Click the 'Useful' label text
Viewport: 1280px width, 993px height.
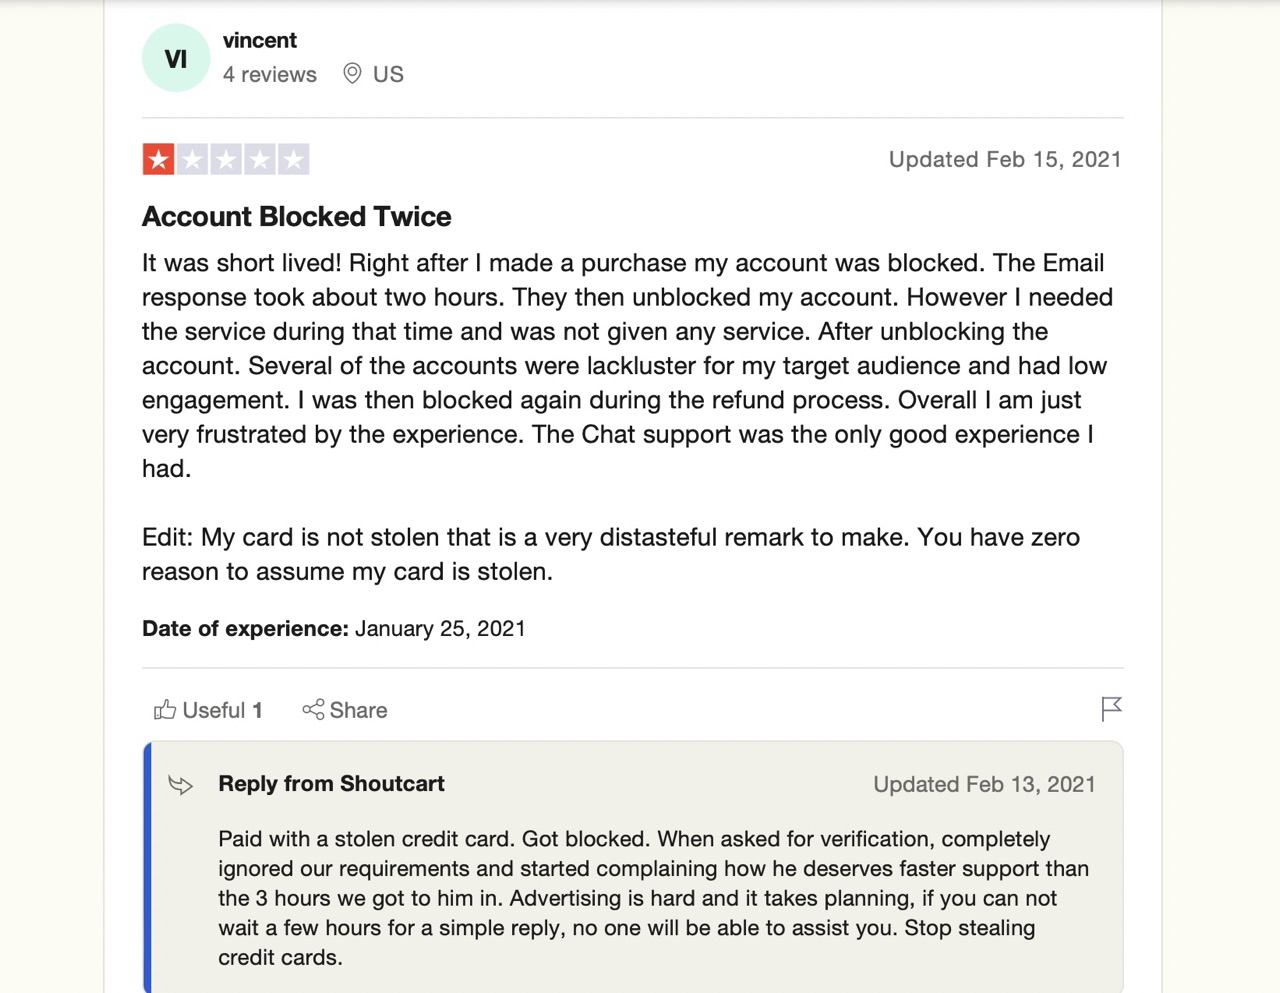pos(214,710)
